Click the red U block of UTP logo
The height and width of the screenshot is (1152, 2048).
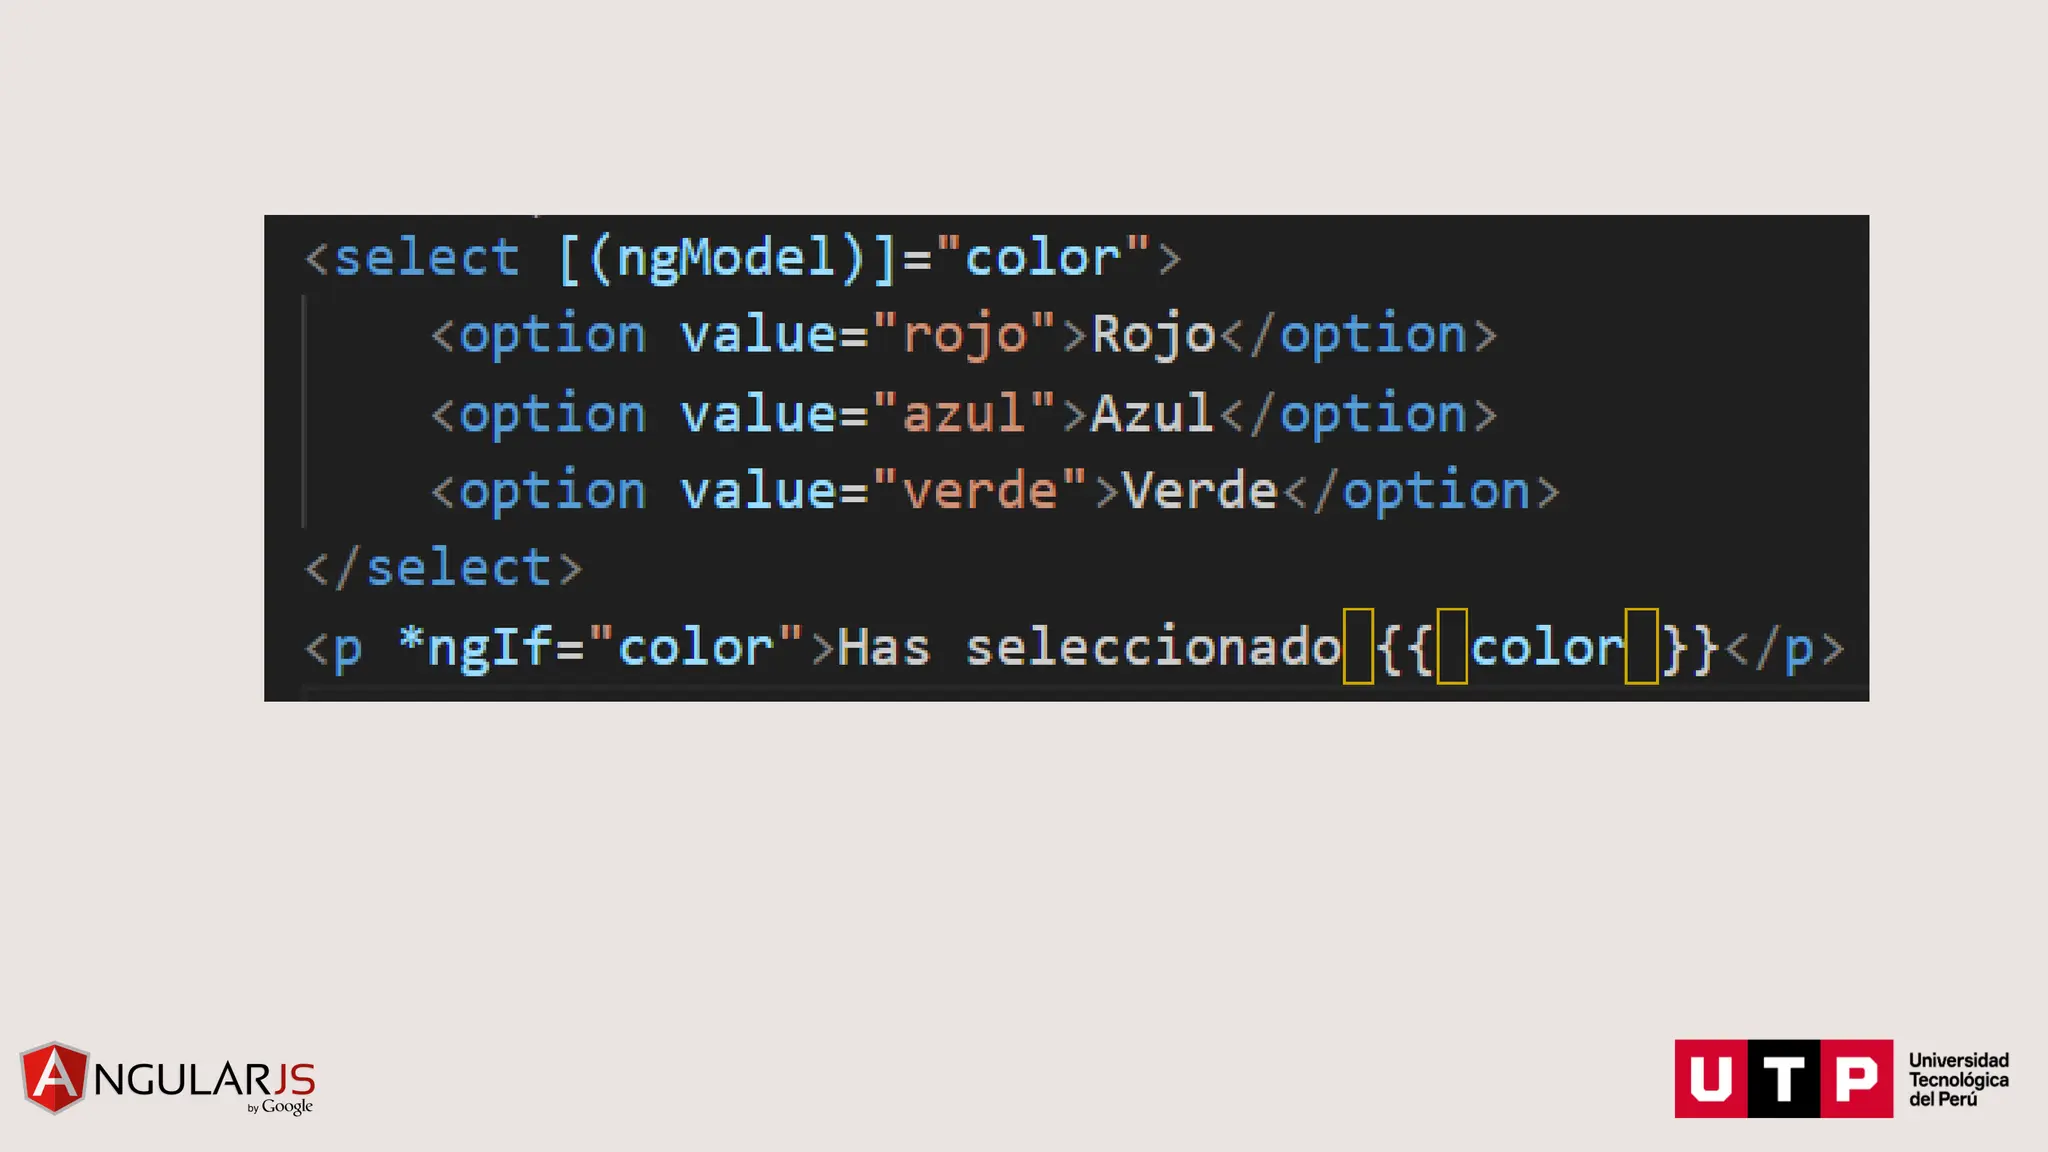pyautogui.click(x=1711, y=1079)
